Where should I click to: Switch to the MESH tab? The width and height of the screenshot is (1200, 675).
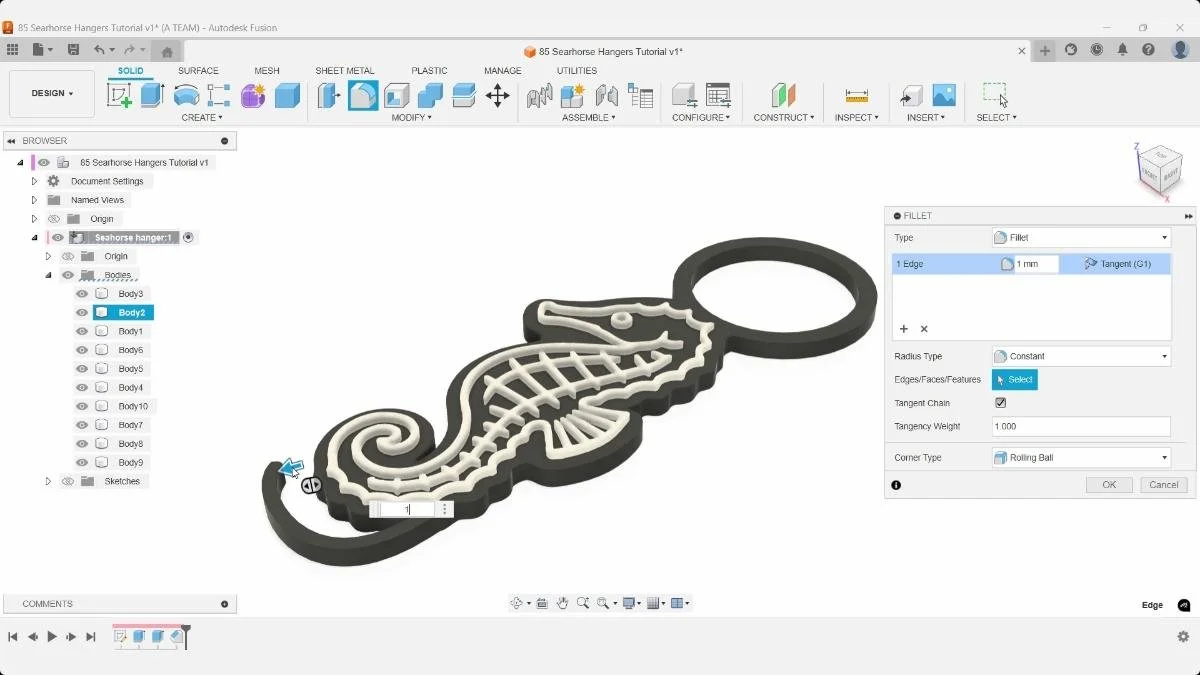click(x=267, y=71)
